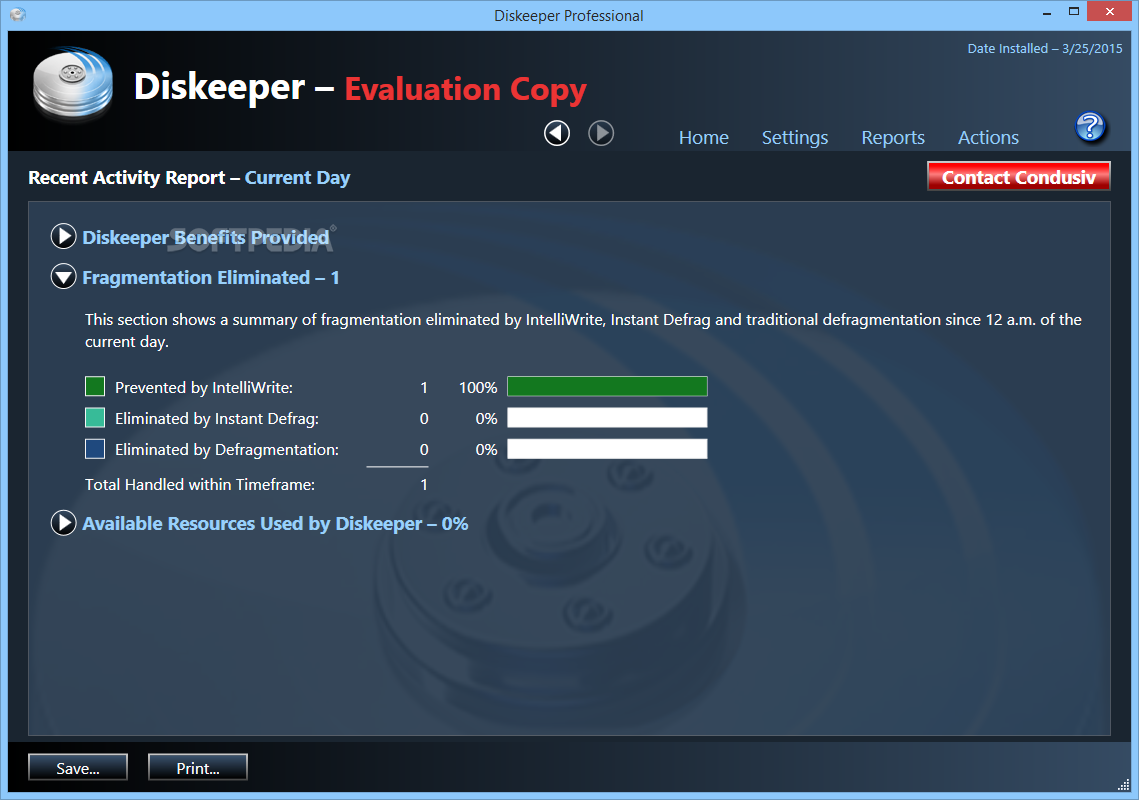Click the title bar application icon

pyautogui.click(x=18, y=15)
